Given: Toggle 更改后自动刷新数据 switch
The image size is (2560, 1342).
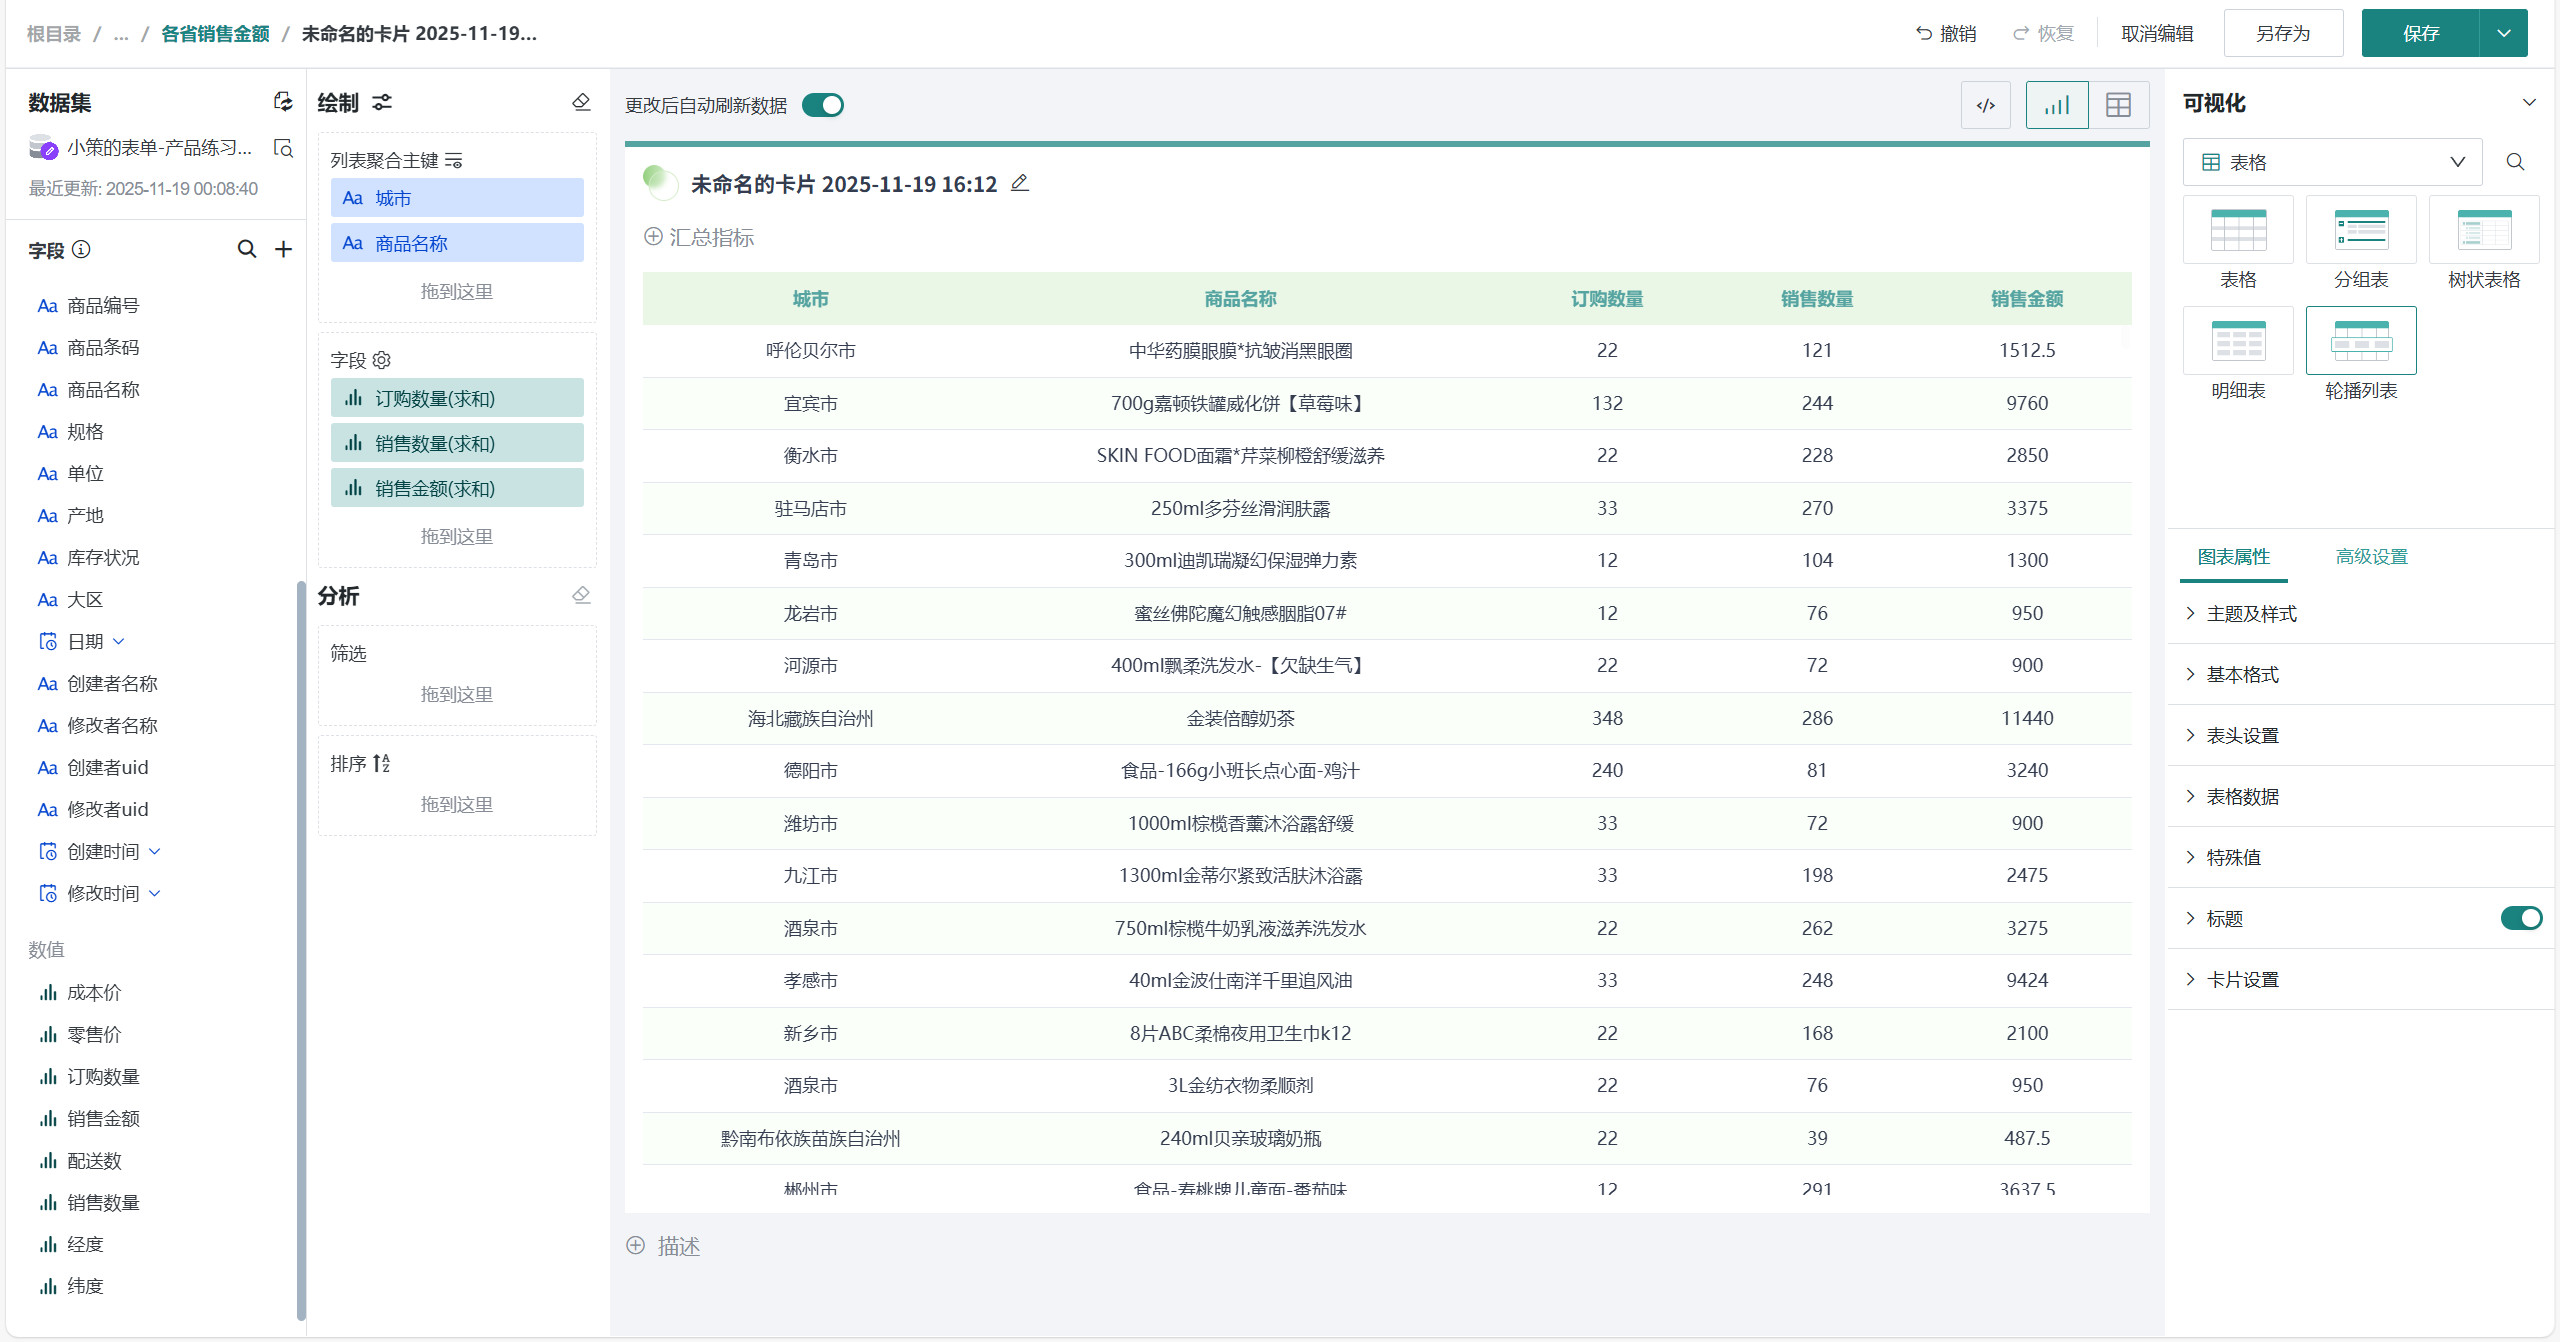Looking at the screenshot, I should click(823, 105).
